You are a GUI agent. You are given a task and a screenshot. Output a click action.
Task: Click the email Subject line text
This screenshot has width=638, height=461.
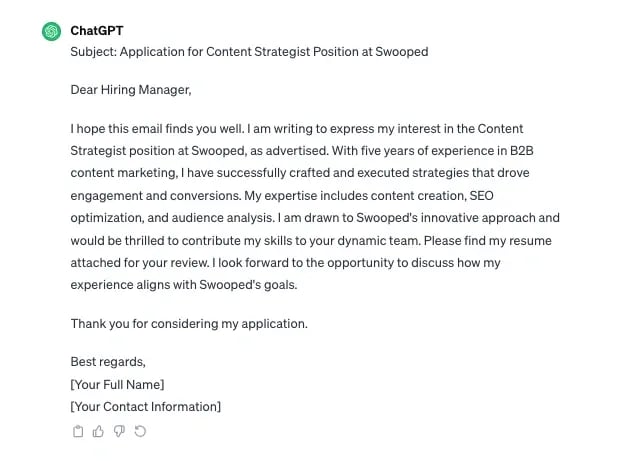(249, 52)
